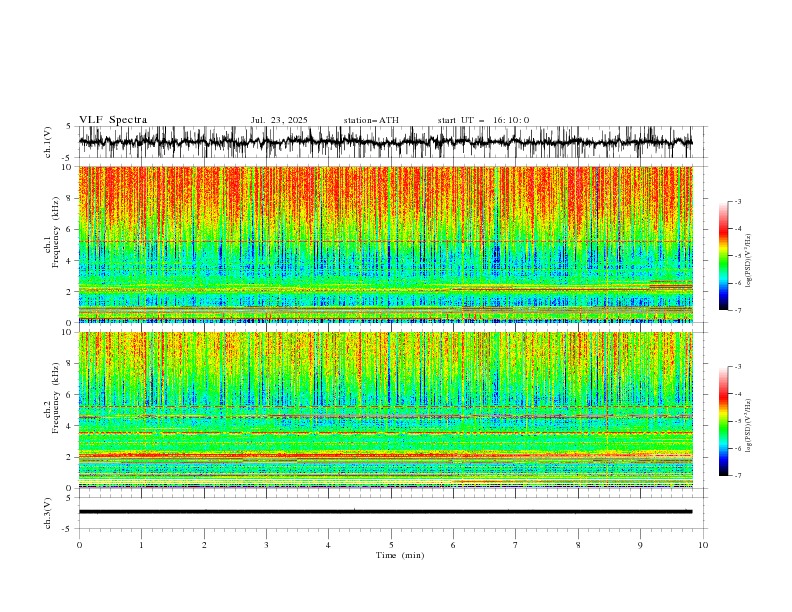This screenshot has width=792, height=612.
Task: Click the ch.1 voltage waveform trace
Action: point(385,142)
